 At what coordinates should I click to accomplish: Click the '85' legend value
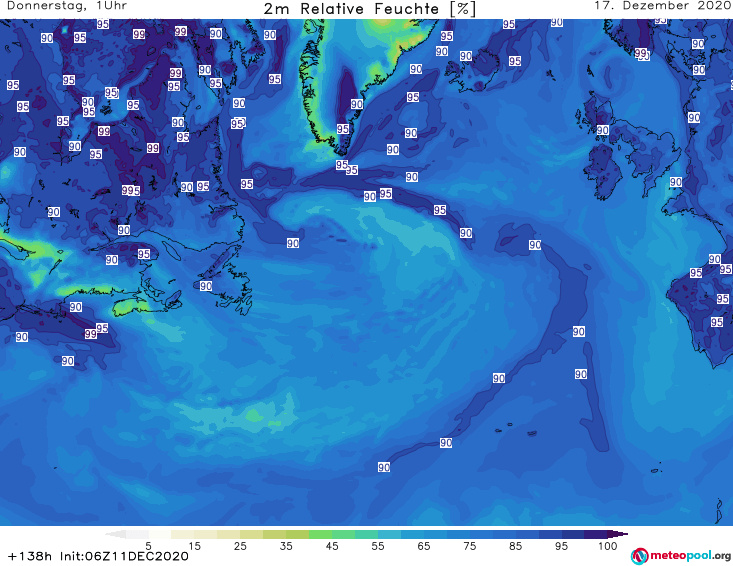tap(516, 546)
